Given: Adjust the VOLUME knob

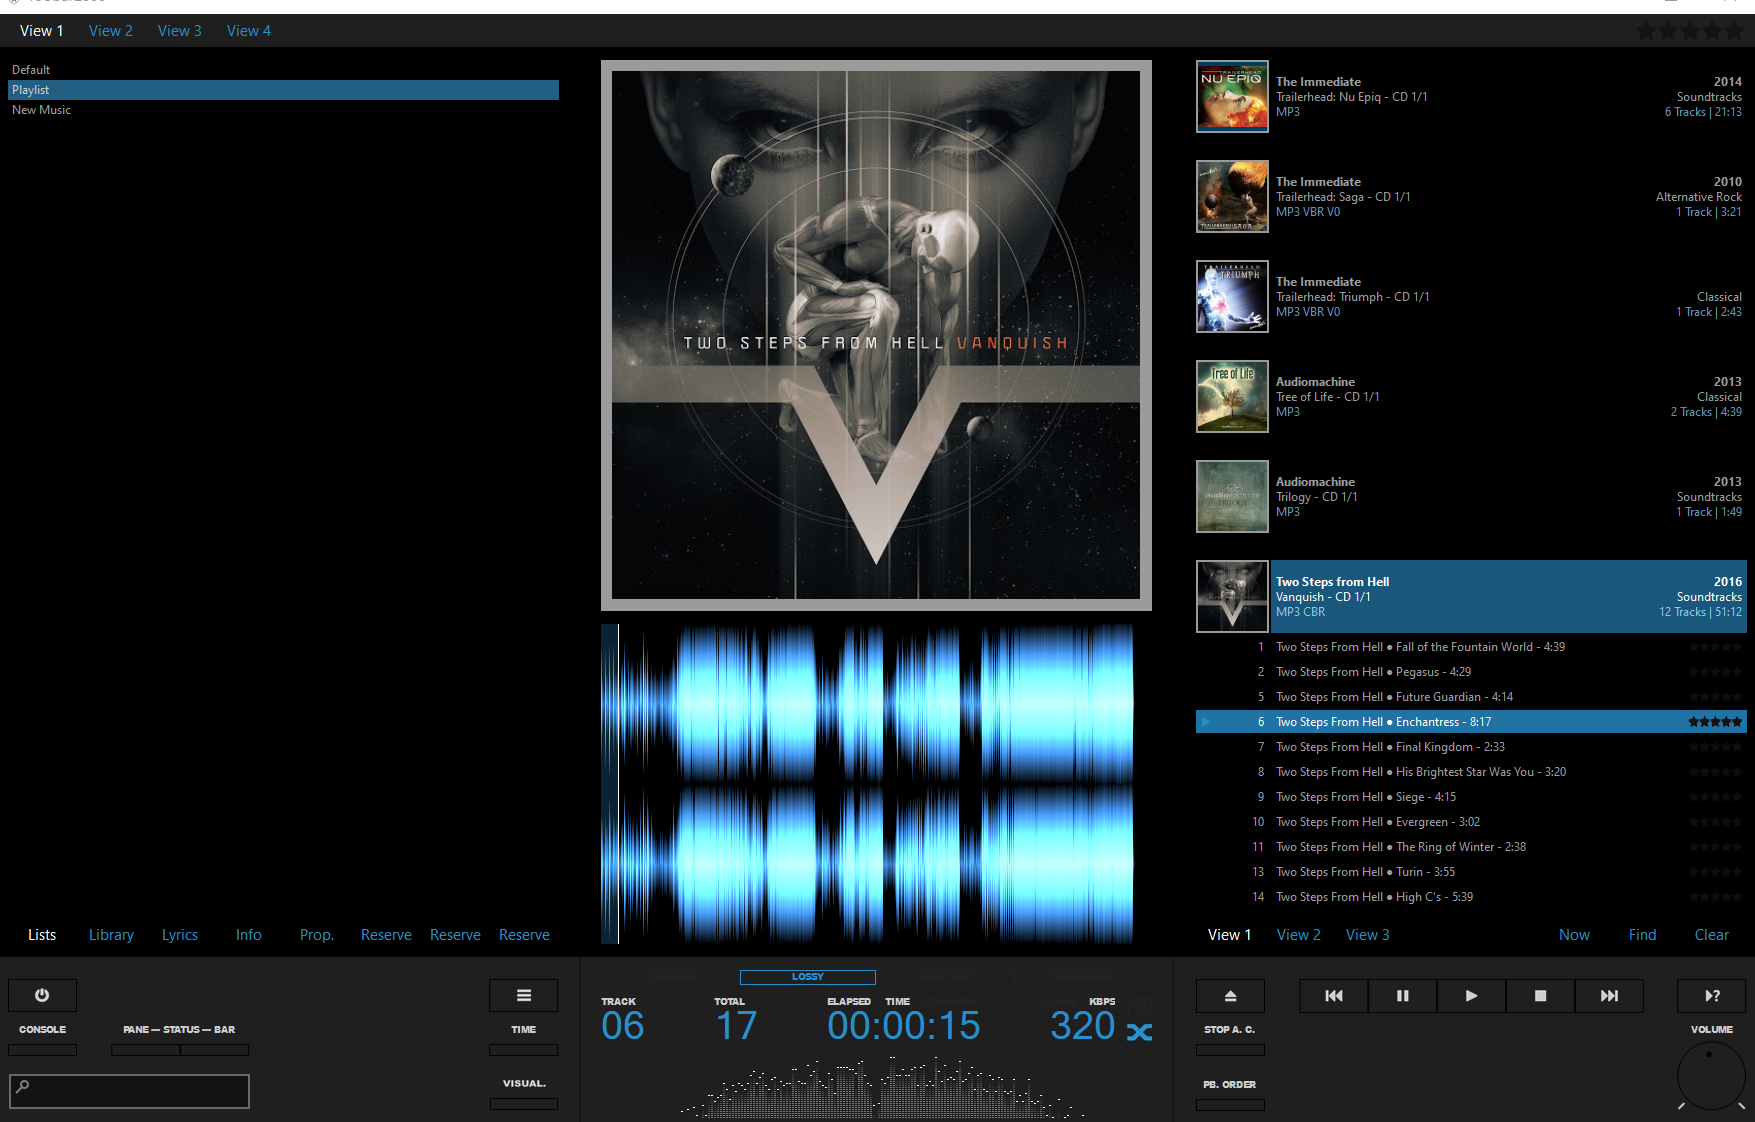Looking at the screenshot, I should (x=1711, y=1077).
